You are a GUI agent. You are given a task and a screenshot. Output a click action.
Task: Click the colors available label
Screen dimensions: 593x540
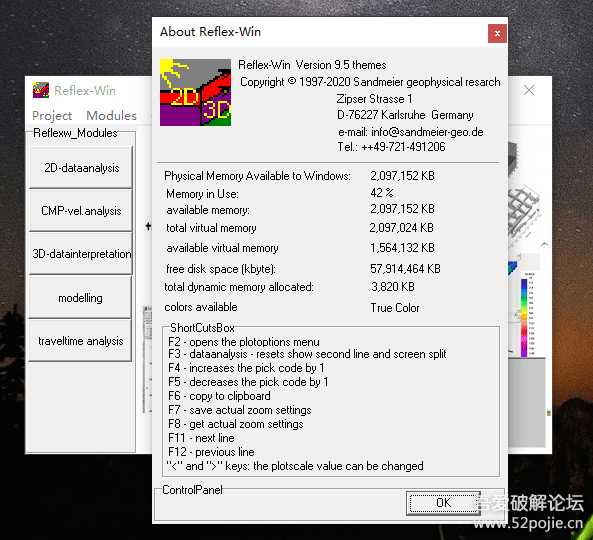(201, 307)
